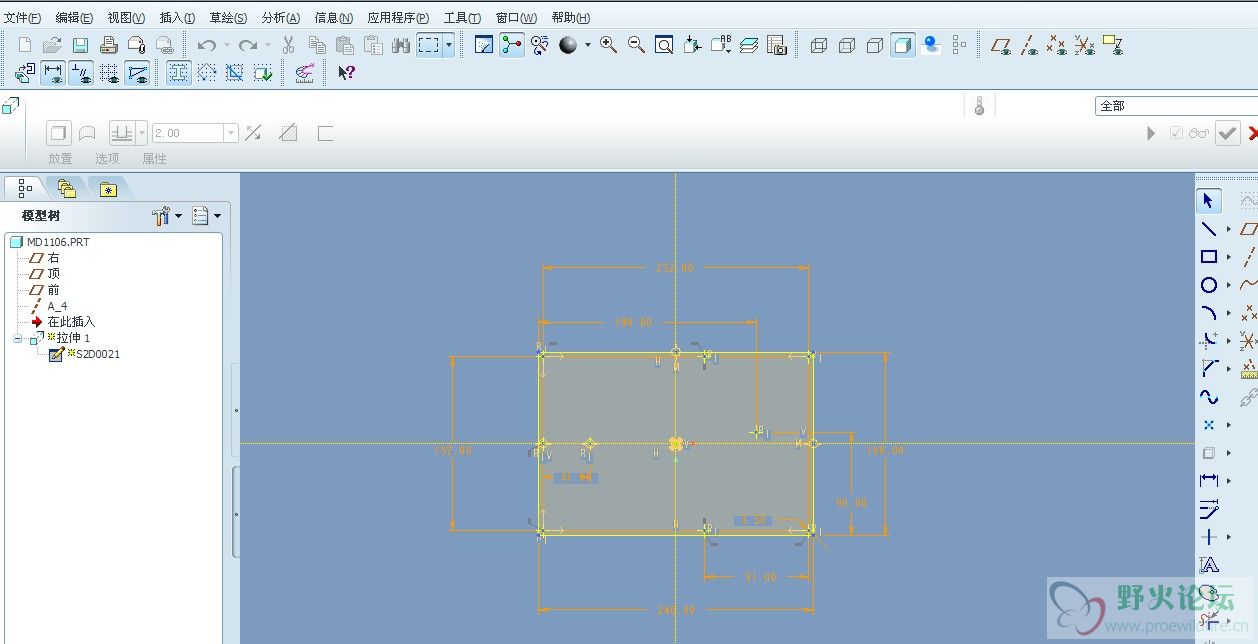Screen dimensions: 1258x644
Task: Toggle sketch constraints display
Action: click(81, 72)
